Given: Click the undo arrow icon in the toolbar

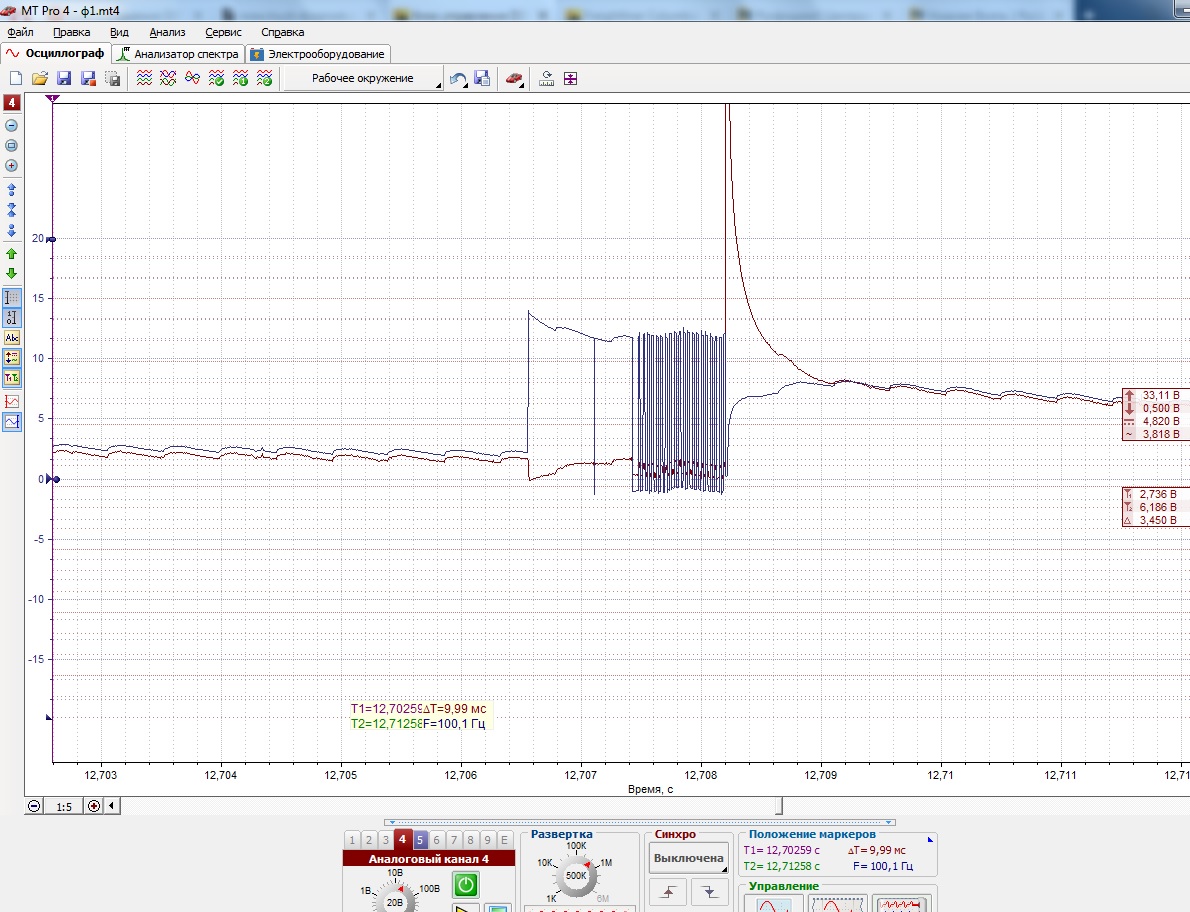Looking at the screenshot, I should click(x=458, y=78).
